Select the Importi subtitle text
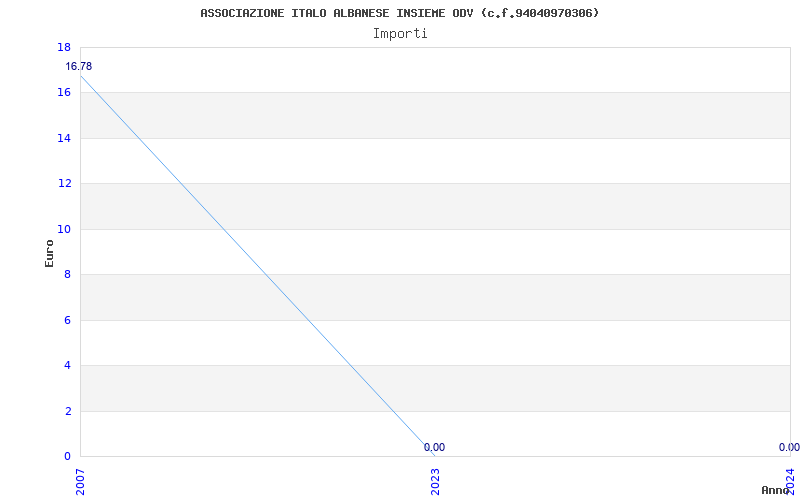 400,34
